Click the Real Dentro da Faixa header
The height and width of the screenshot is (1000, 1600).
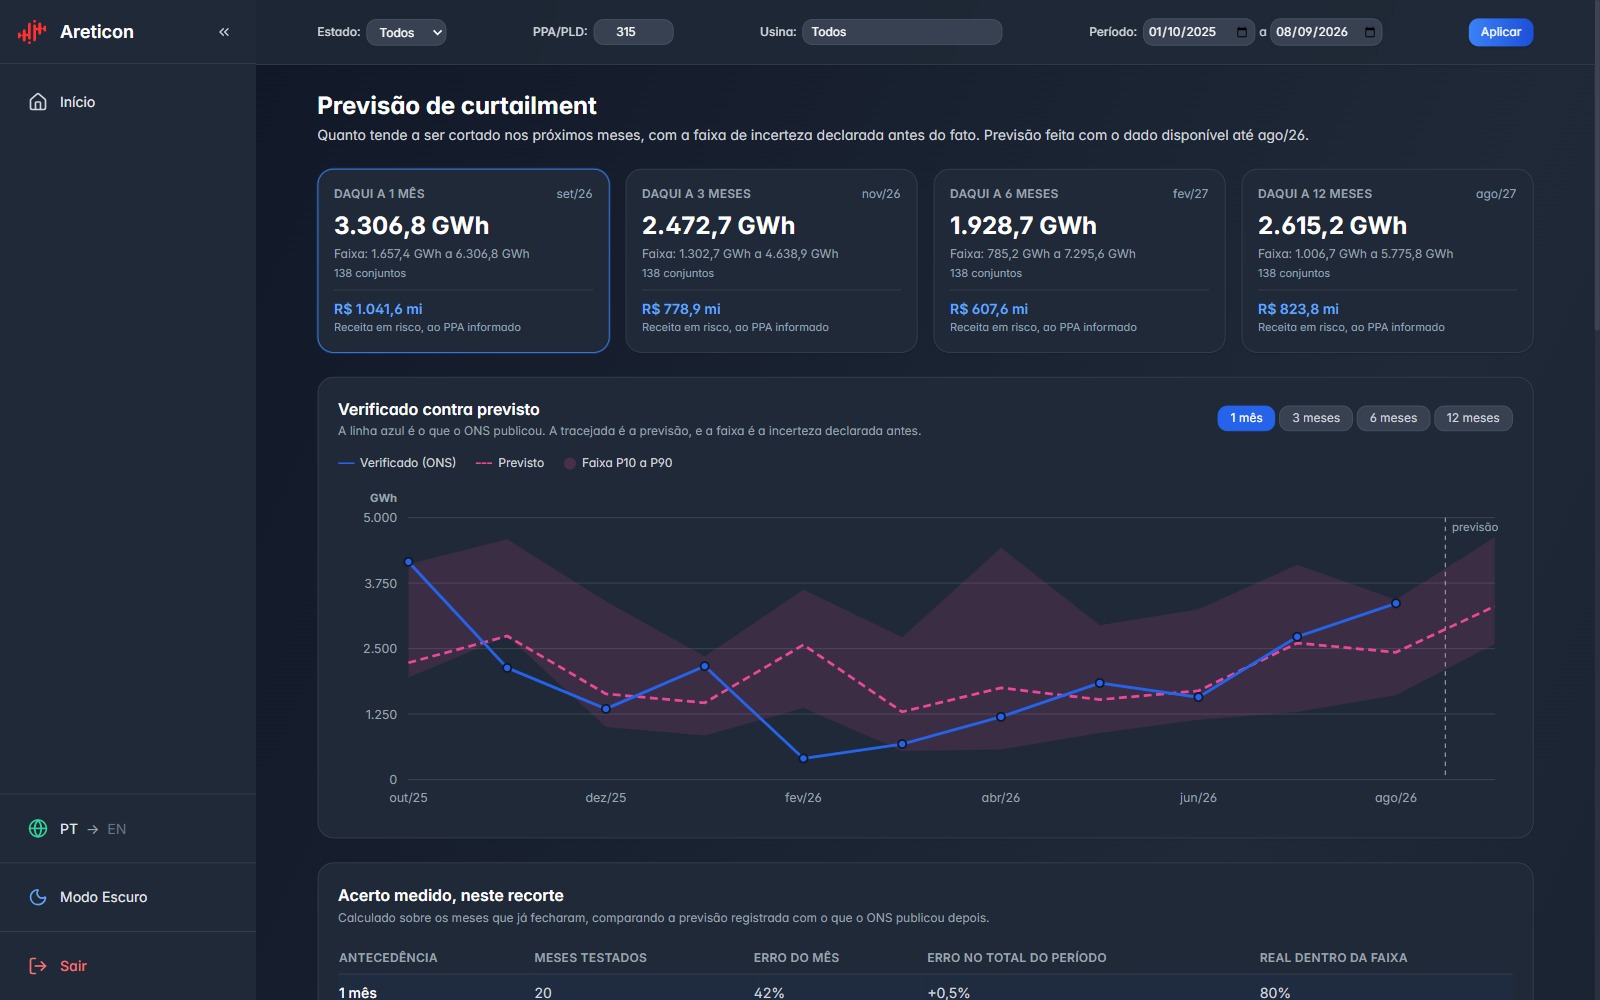pos(1333,958)
